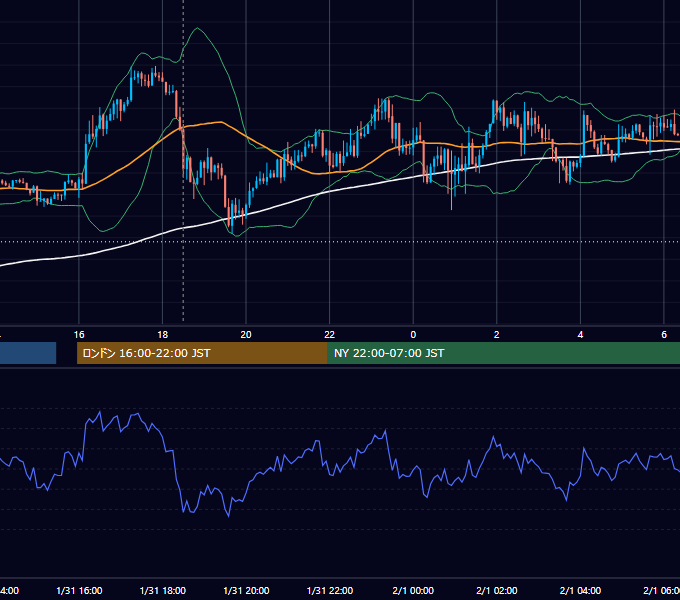Image resolution: width=680 pixels, height=600 pixels.
Task: Click hour label 18 on chart axis
Action: tap(162, 335)
